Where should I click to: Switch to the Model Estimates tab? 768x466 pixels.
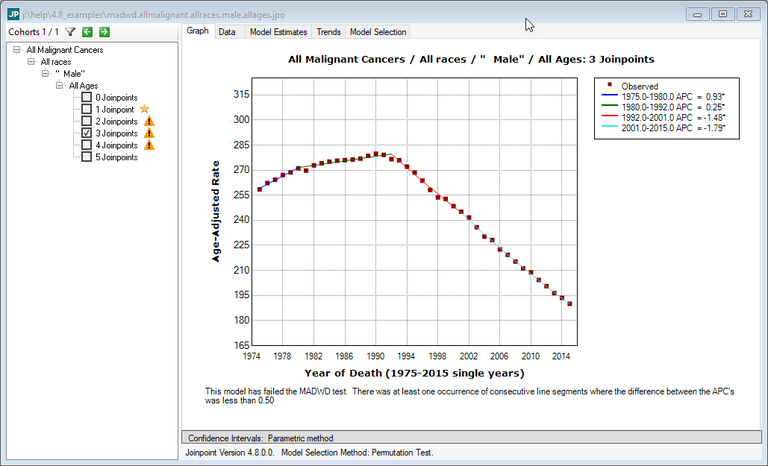tap(276, 32)
